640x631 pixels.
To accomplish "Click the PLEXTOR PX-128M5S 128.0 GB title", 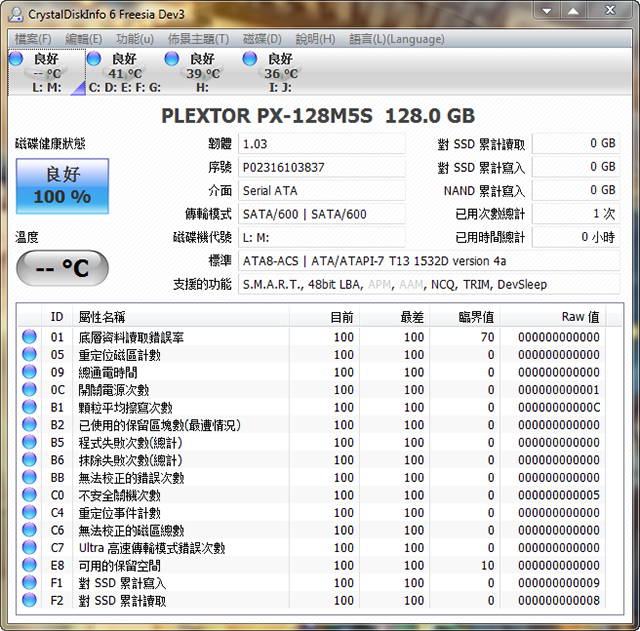I will click(318, 116).
